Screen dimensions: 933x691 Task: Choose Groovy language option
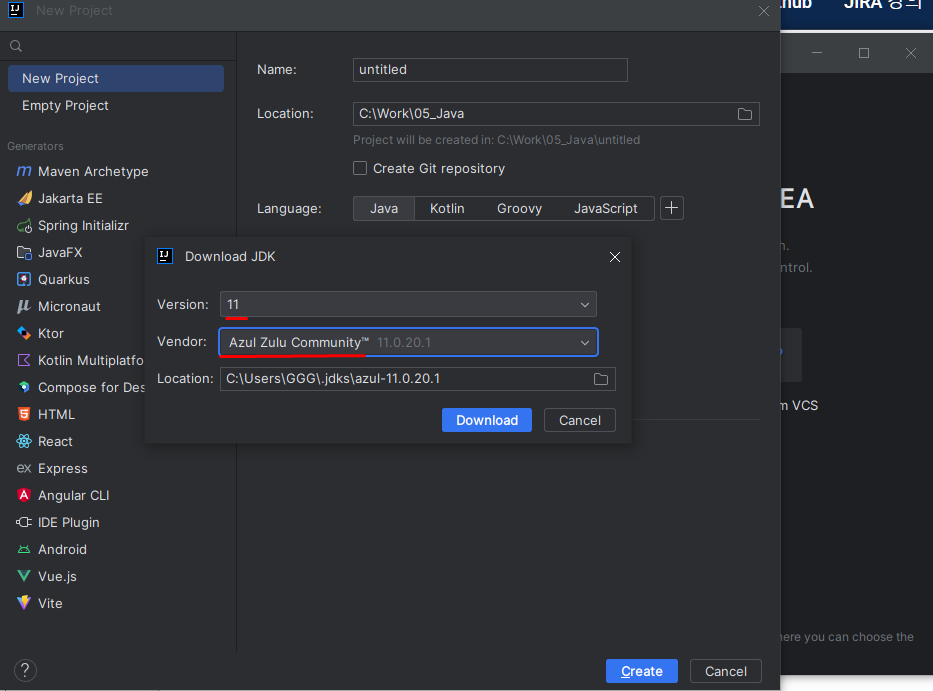click(x=519, y=208)
